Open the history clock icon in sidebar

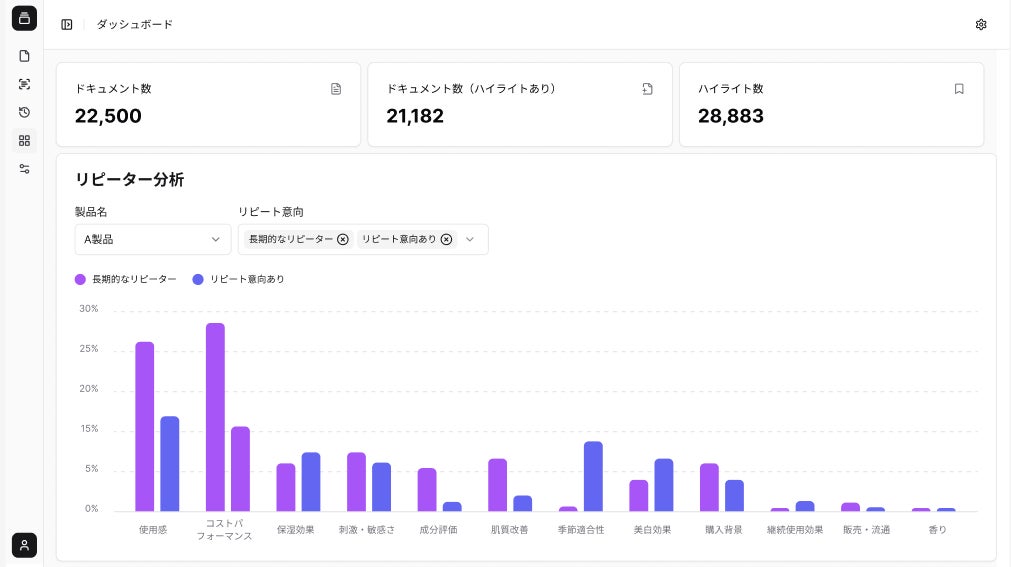point(25,112)
